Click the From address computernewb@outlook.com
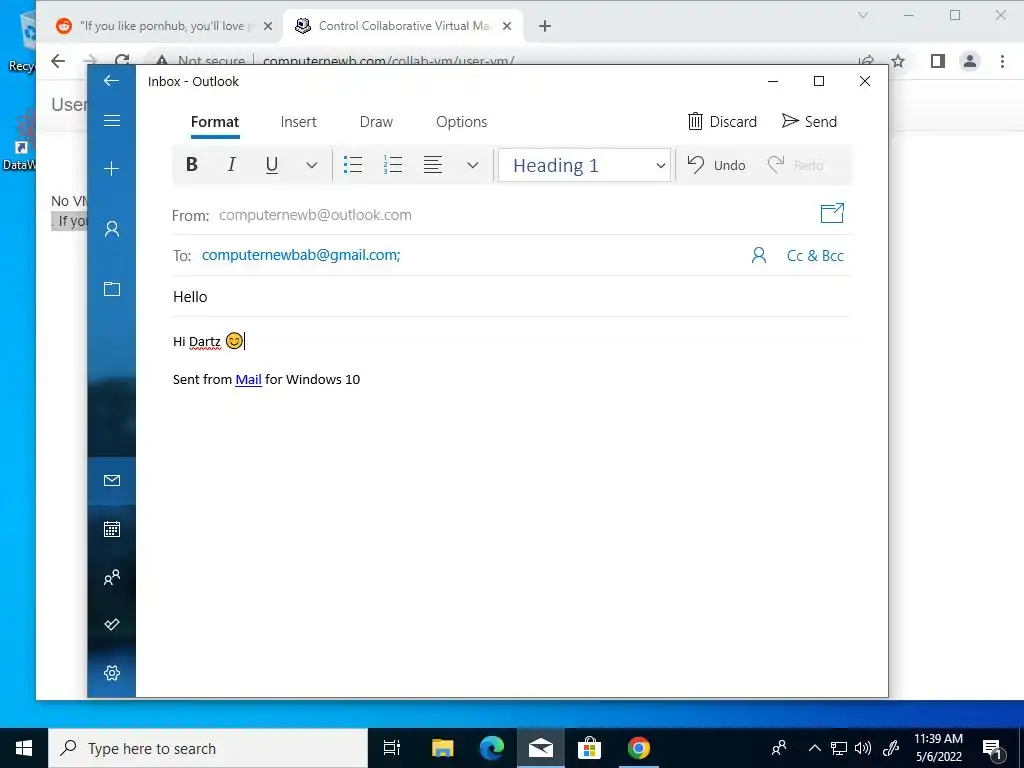Image resolution: width=1024 pixels, height=768 pixels. coord(315,216)
